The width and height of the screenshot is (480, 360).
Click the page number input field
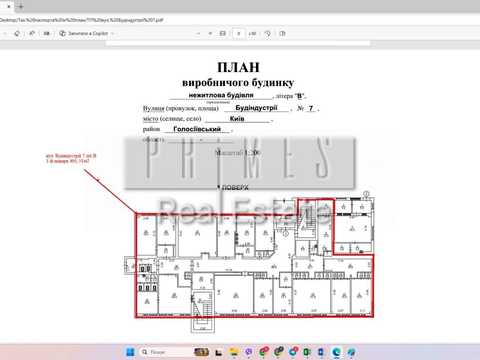pyautogui.click(x=238, y=33)
